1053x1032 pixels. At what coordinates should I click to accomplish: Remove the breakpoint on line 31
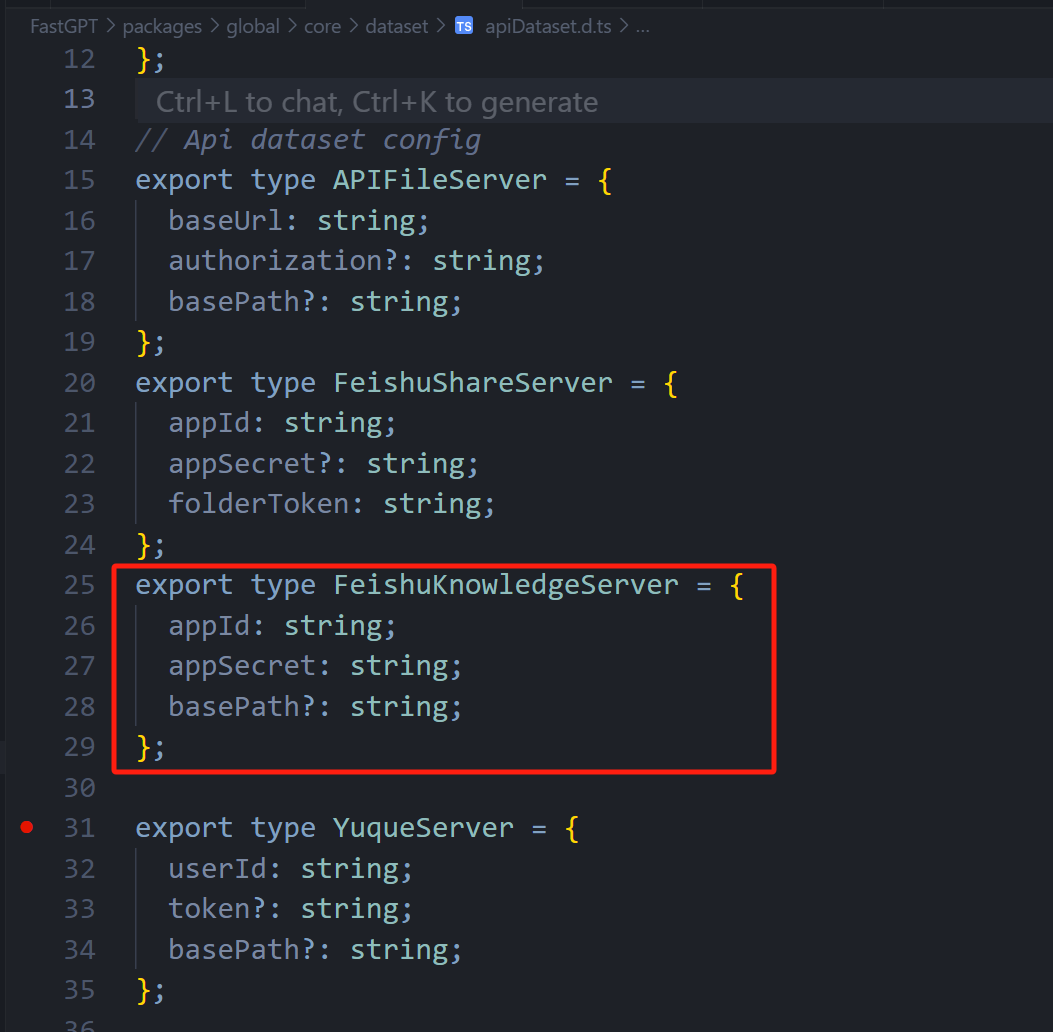click(27, 827)
